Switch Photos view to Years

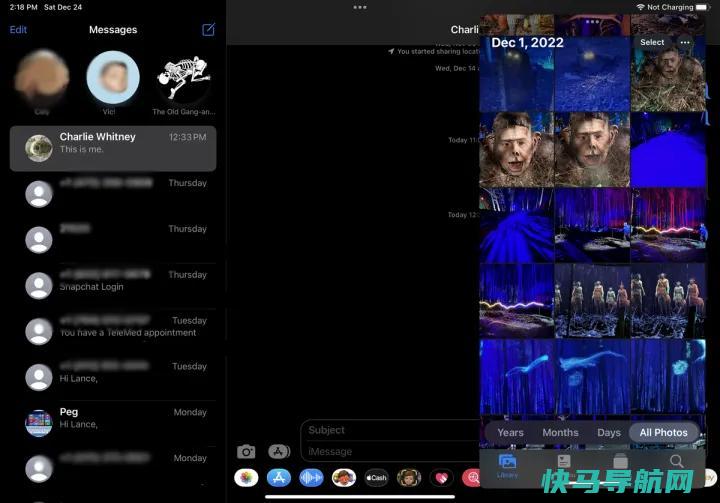510,433
